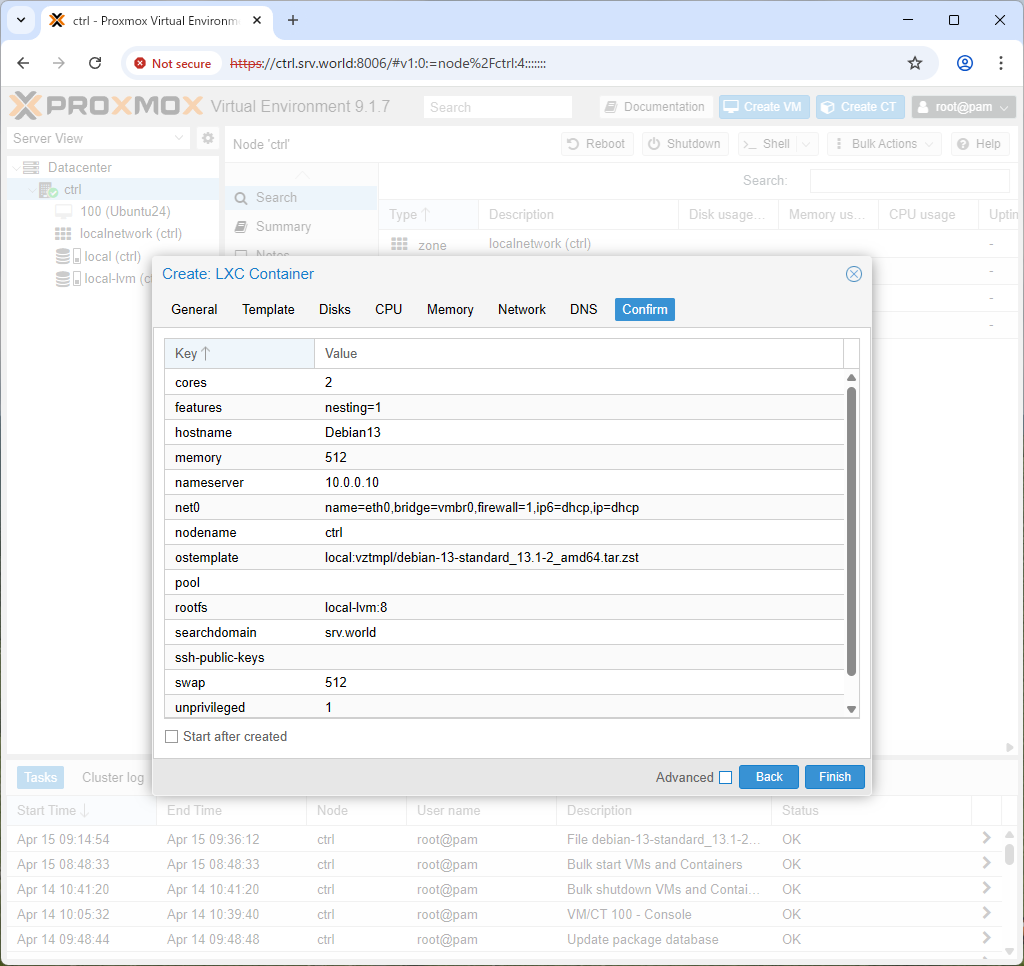Click the settings gear next to Server View

click(208, 138)
